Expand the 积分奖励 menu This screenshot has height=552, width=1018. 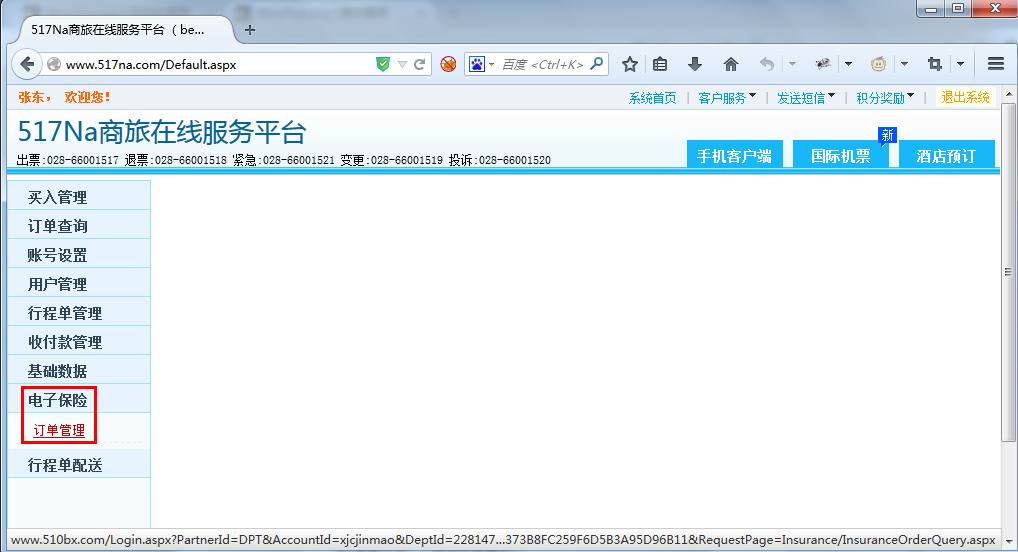pyautogui.click(x=885, y=98)
